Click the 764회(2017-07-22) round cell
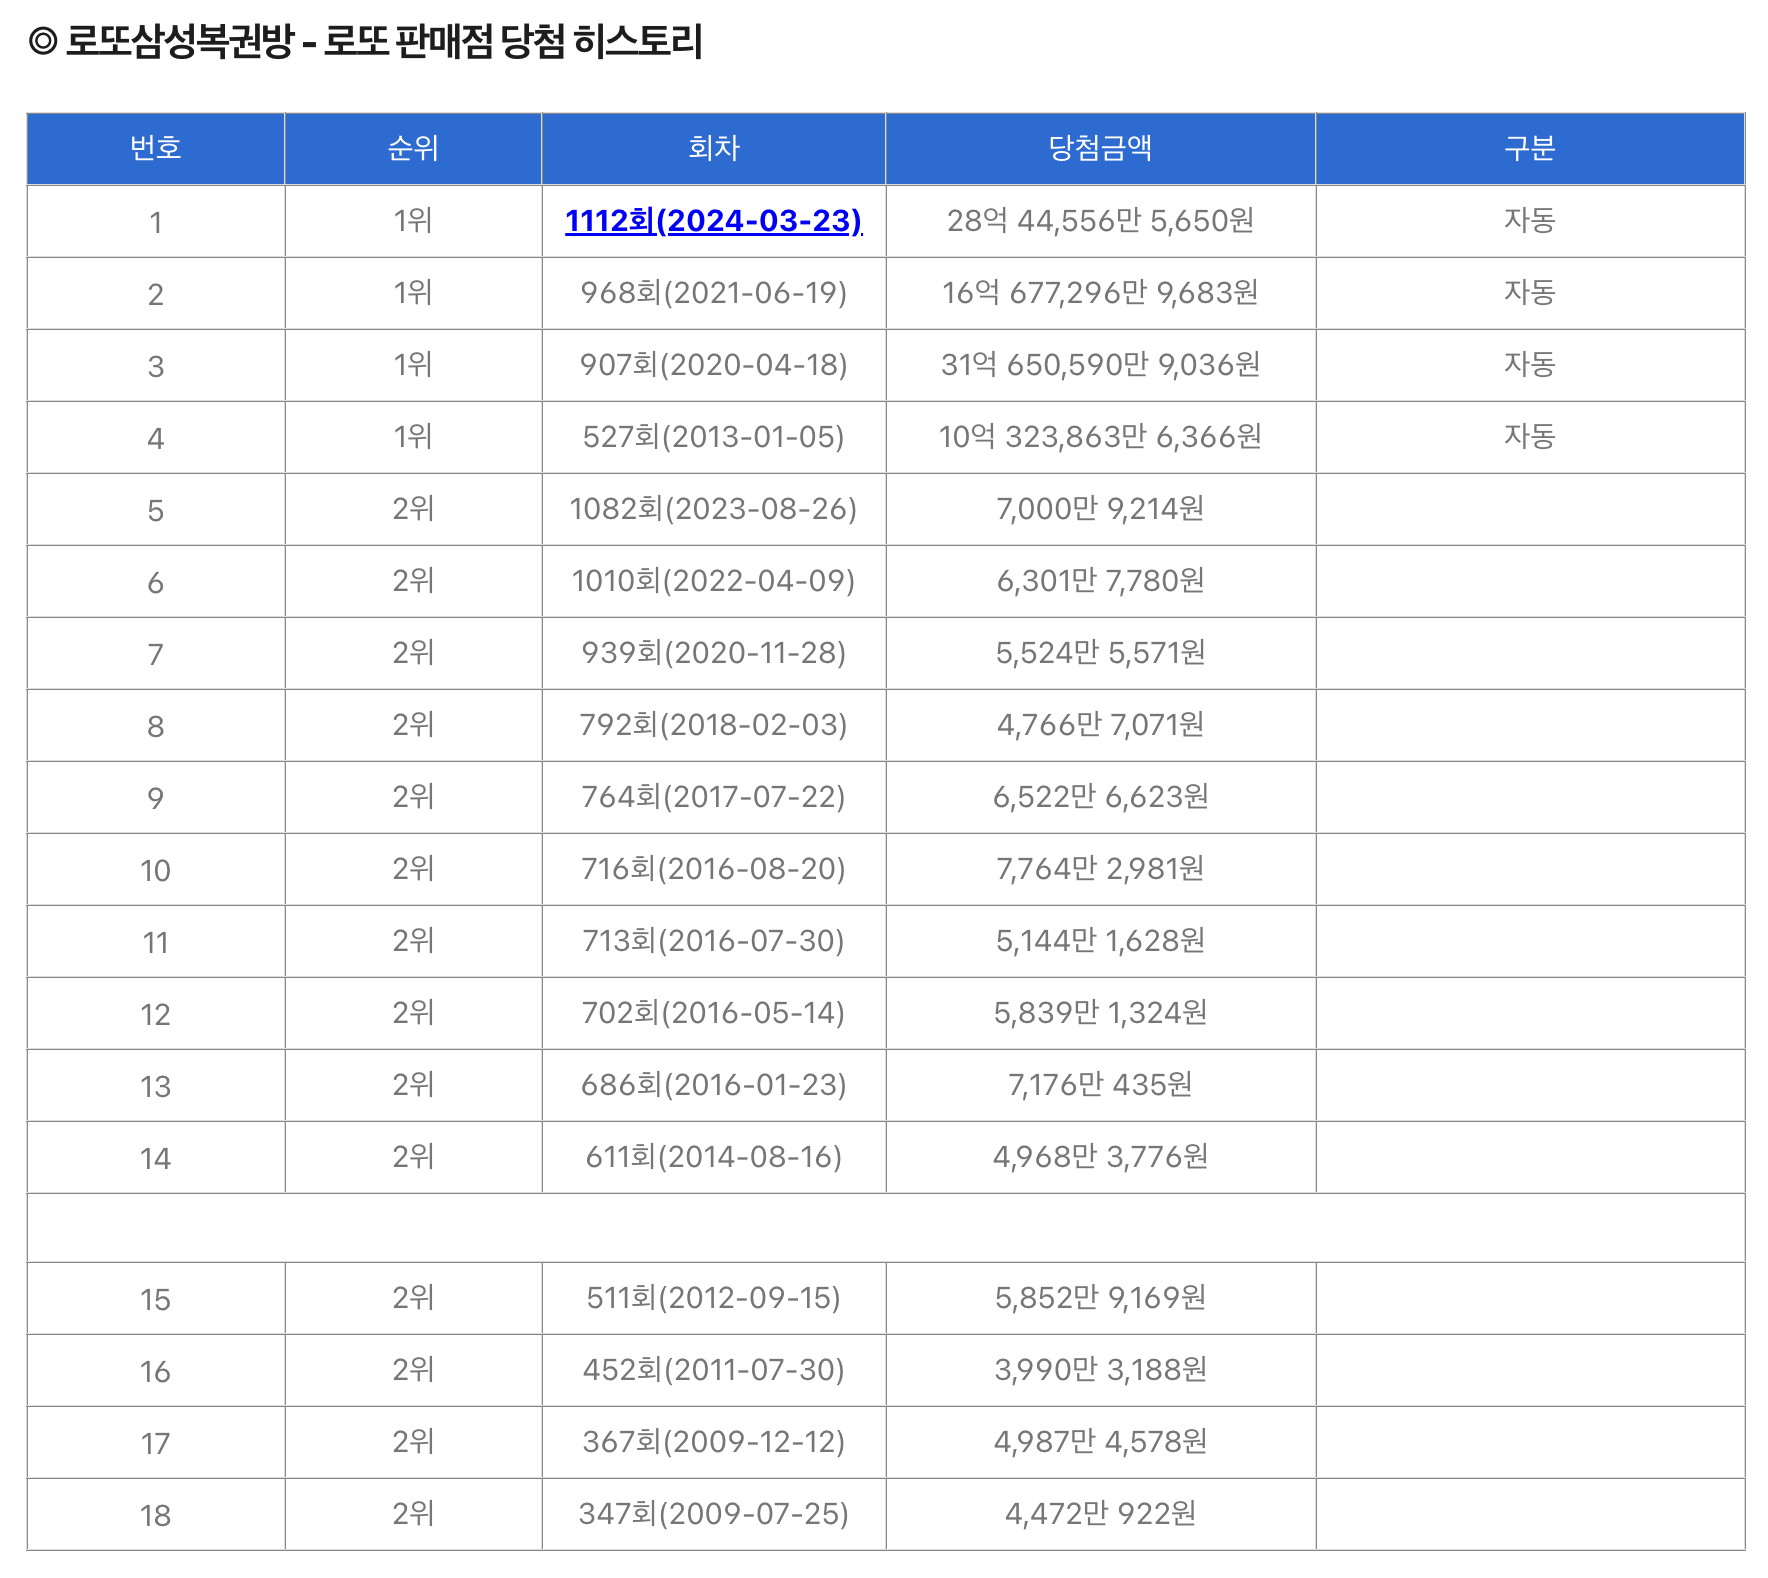The image size is (1768, 1578). pos(713,797)
